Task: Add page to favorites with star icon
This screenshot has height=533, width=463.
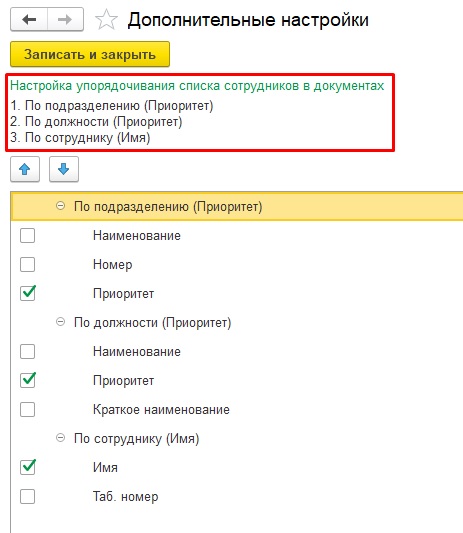Action: [x=106, y=20]
